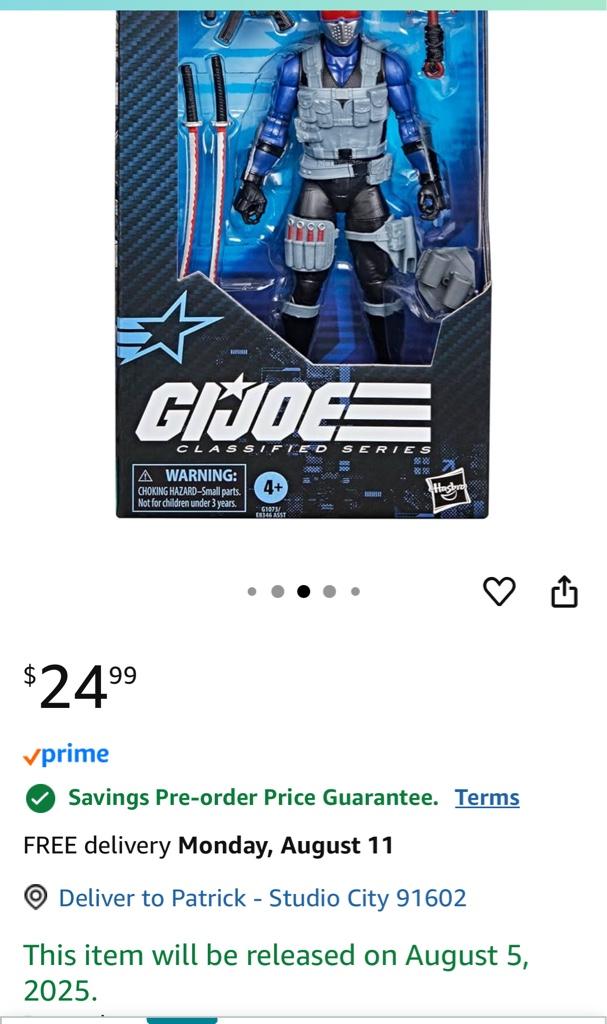Tap the FREE delivery Monday, August 11 line
The image size is (607, 1024).
pos(208,846)
